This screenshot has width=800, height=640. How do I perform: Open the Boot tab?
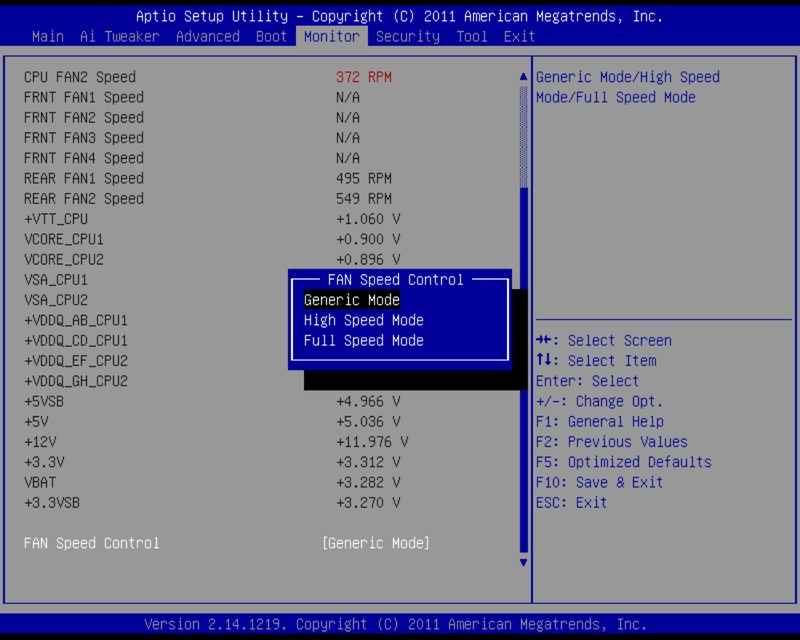click(x=272, y=36)
